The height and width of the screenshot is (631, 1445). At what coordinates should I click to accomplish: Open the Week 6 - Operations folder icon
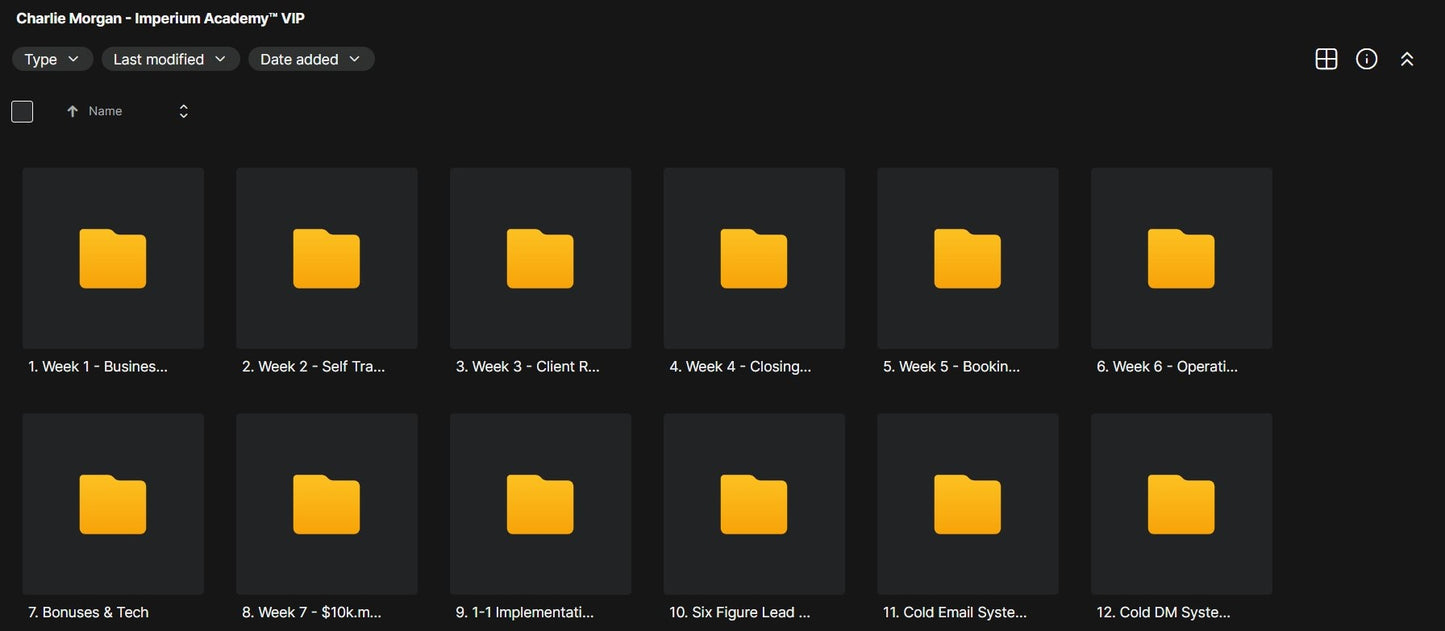[1181, 258]
